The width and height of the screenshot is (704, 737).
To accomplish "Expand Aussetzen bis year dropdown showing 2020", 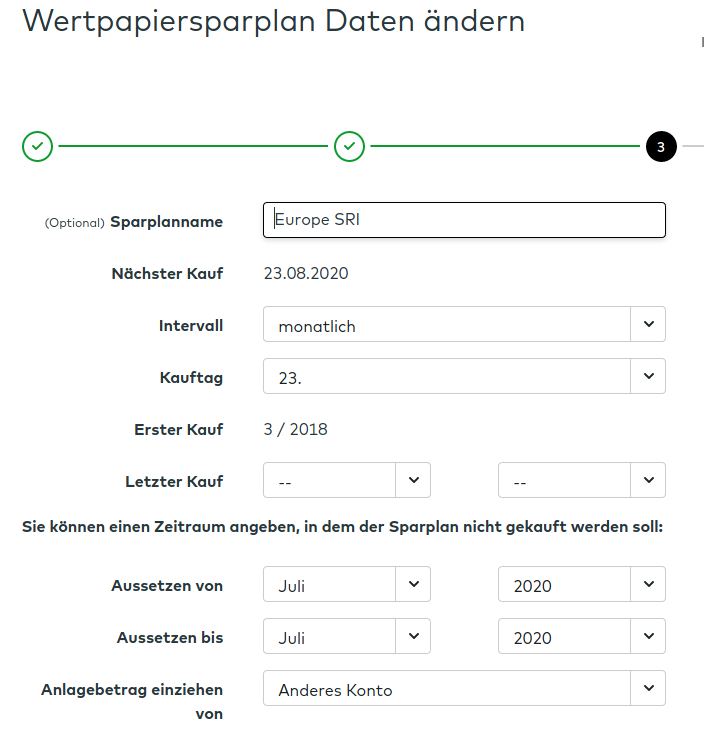I will [x=564, y=637].
